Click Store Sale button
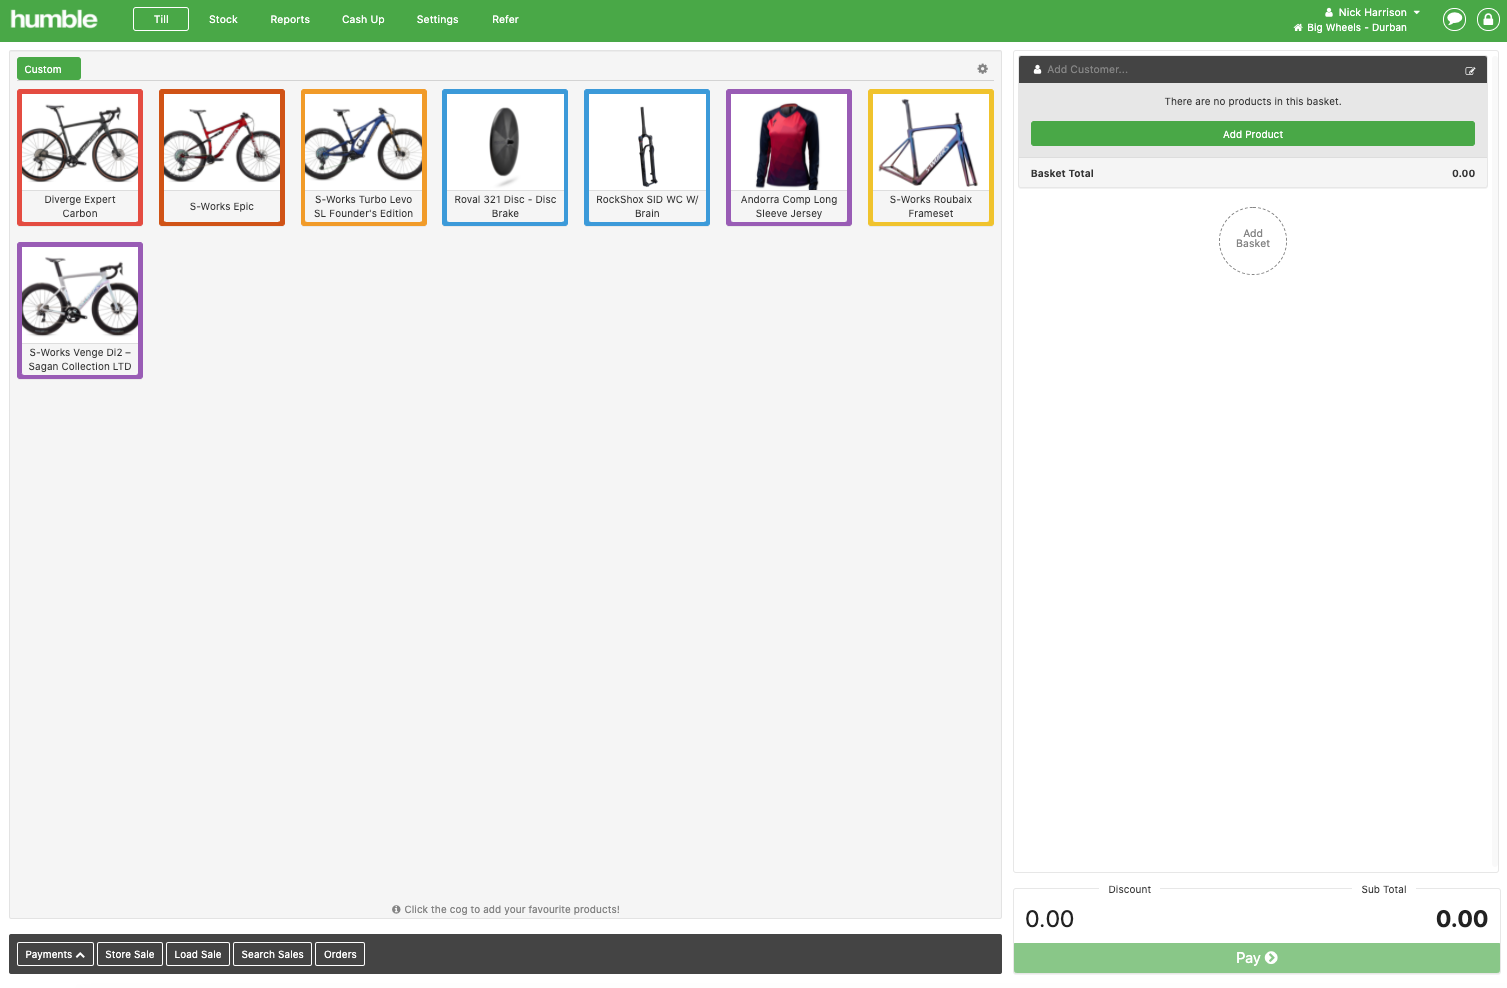The width and height of the screenshot is (1507, 988). coord(130,954)
